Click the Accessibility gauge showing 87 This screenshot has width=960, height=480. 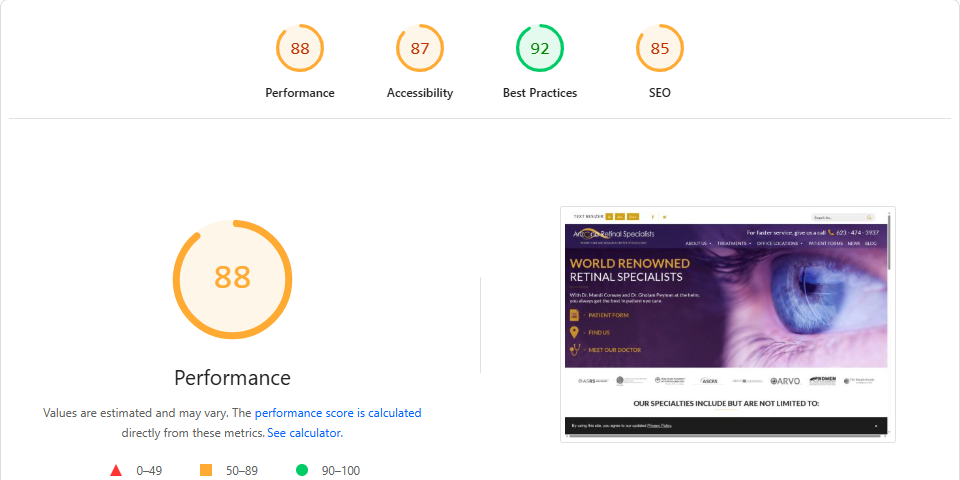pos(420,48)
